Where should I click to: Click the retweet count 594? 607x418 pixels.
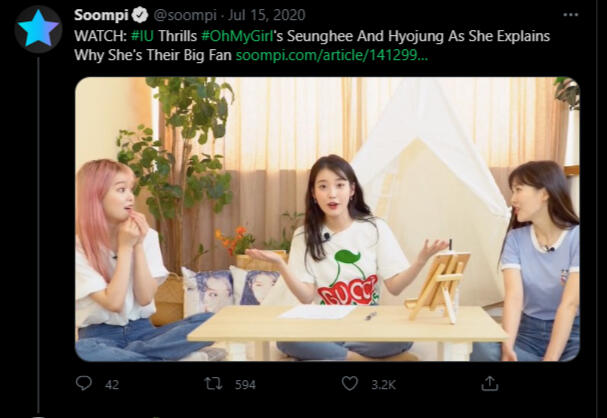pyautogui.click(x=244, y=384)
